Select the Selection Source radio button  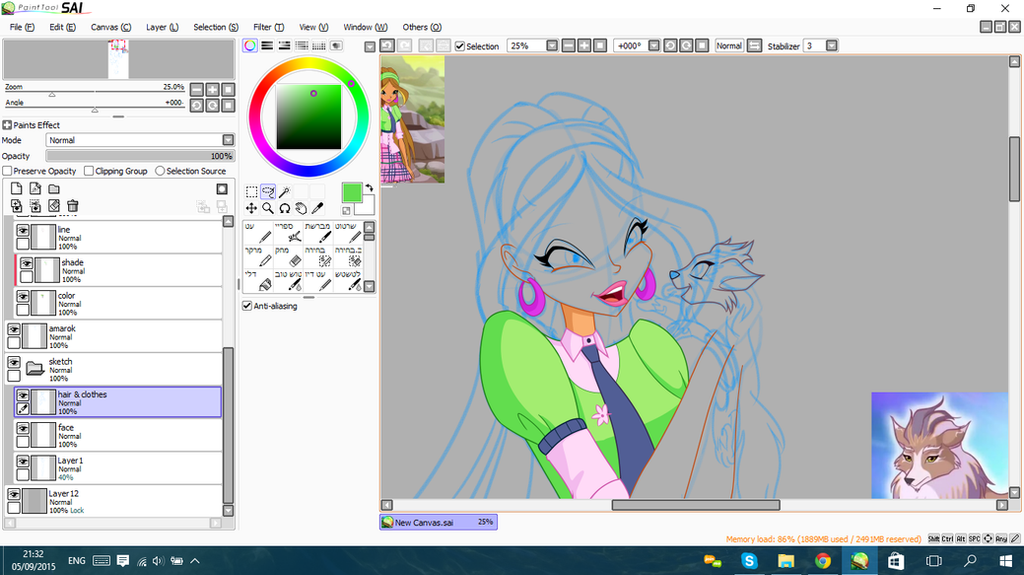pos(160,171)
